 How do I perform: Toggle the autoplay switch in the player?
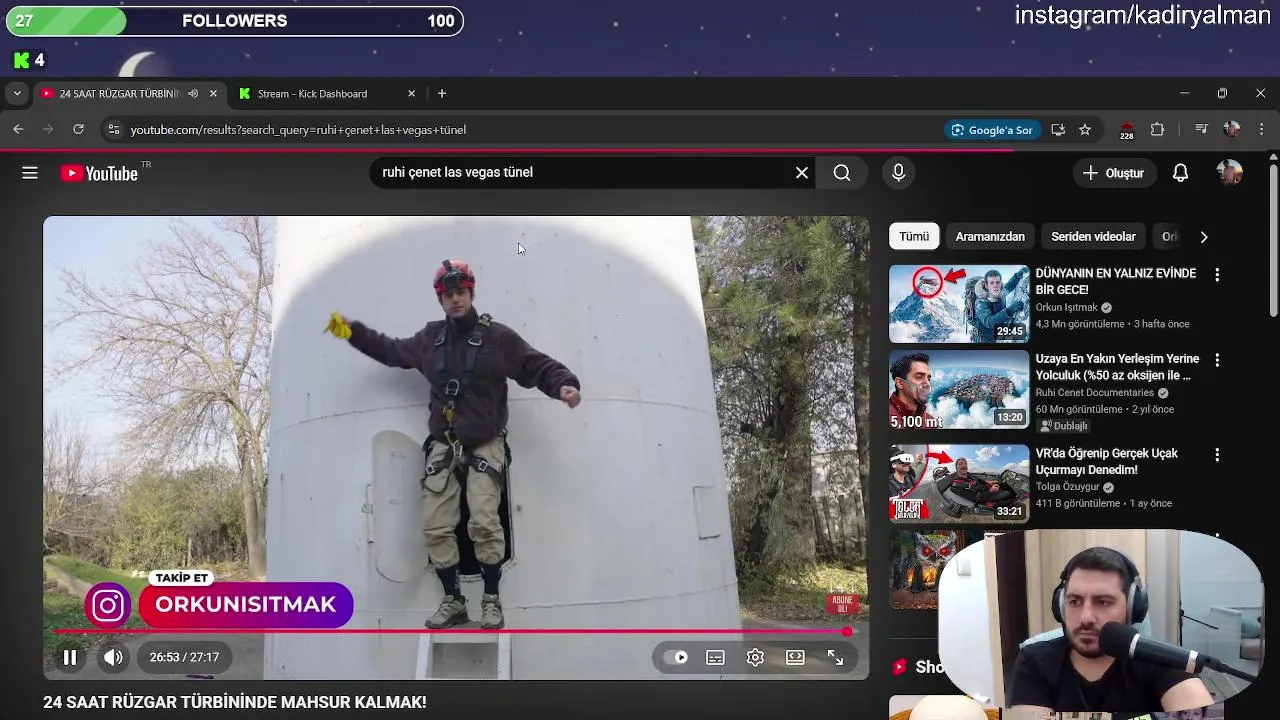pos(676,657)
